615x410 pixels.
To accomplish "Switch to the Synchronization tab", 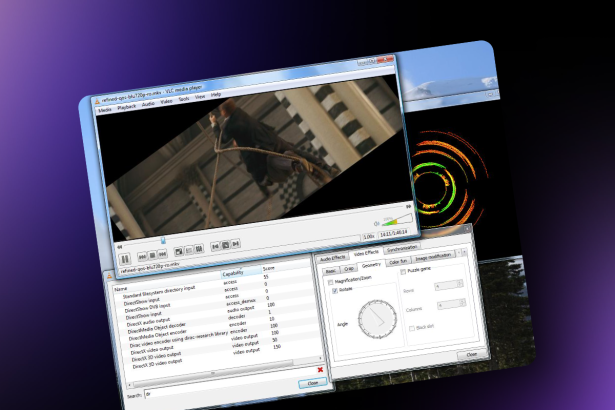I will [402, 248].
